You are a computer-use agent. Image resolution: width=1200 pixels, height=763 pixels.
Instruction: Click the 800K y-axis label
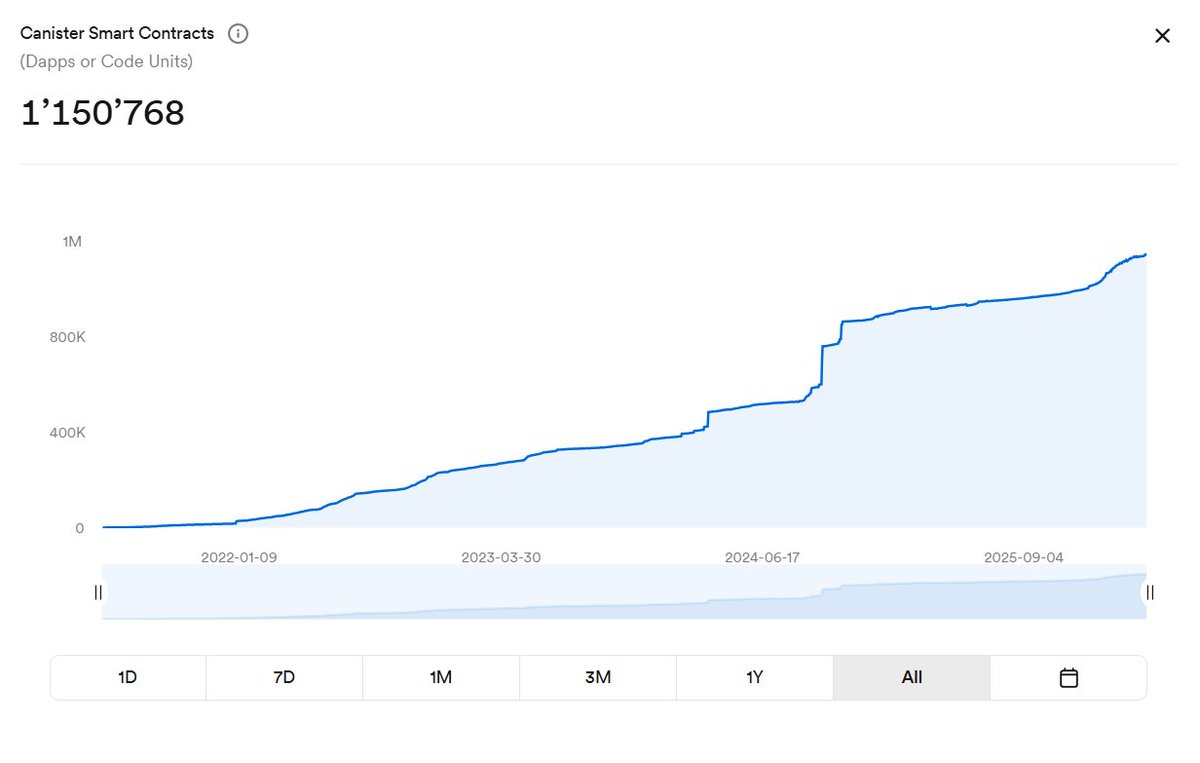67,337
